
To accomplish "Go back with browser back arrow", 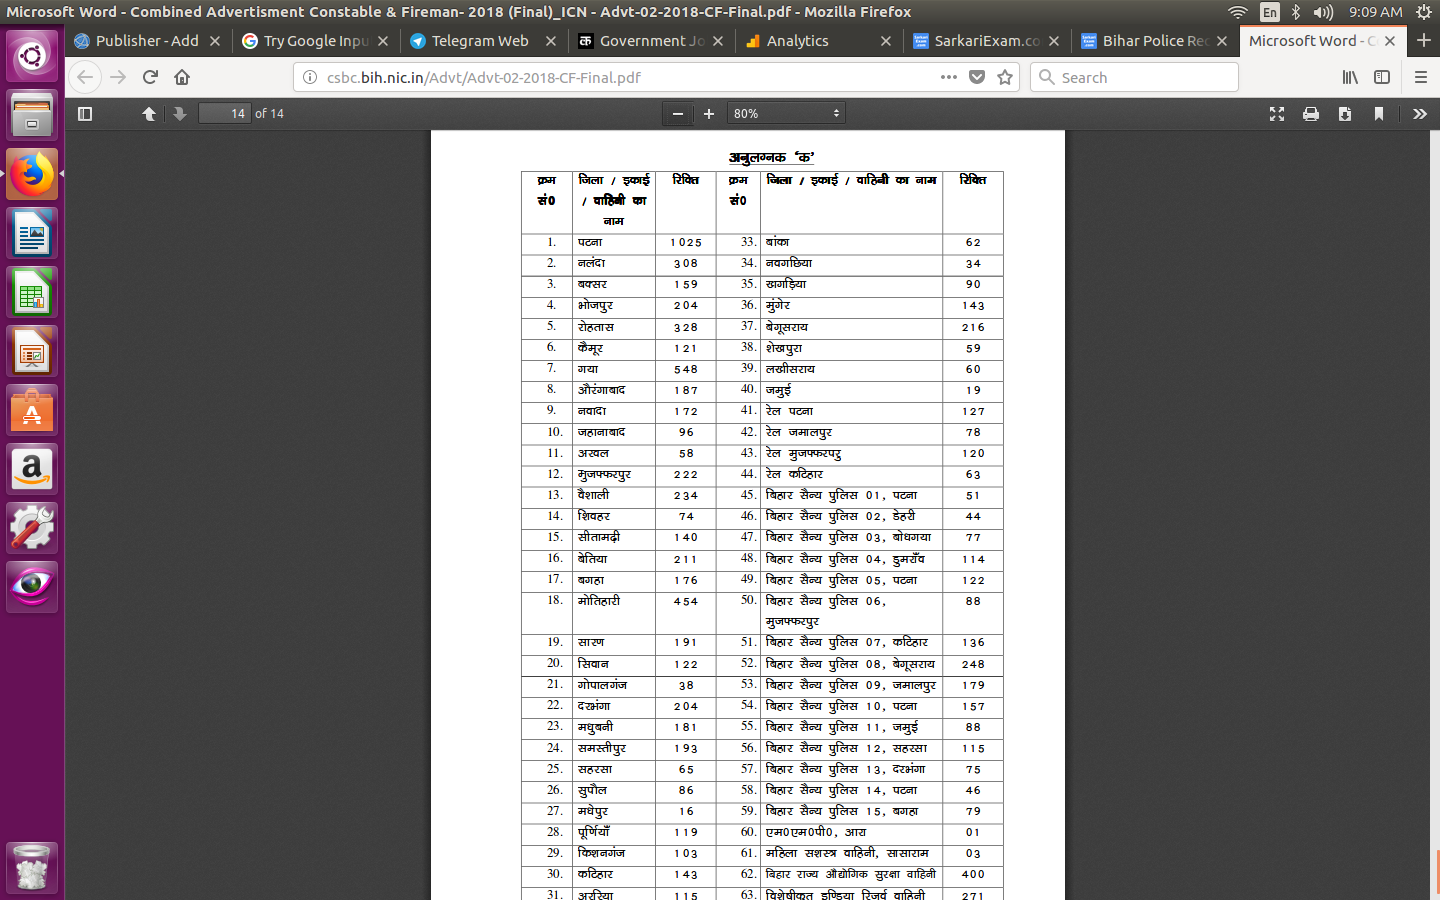I will (x=86, y=77).
